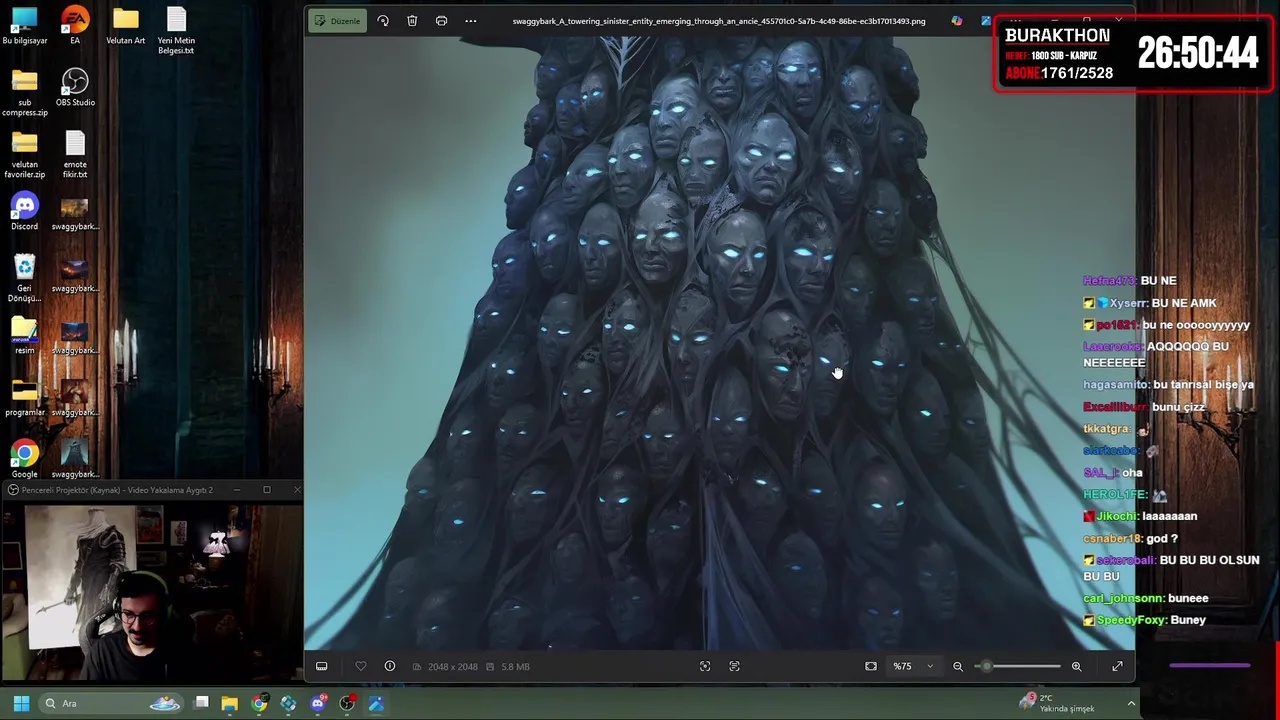
Task: Open velutan favoriler.zip archive
Action: [25, 155]
